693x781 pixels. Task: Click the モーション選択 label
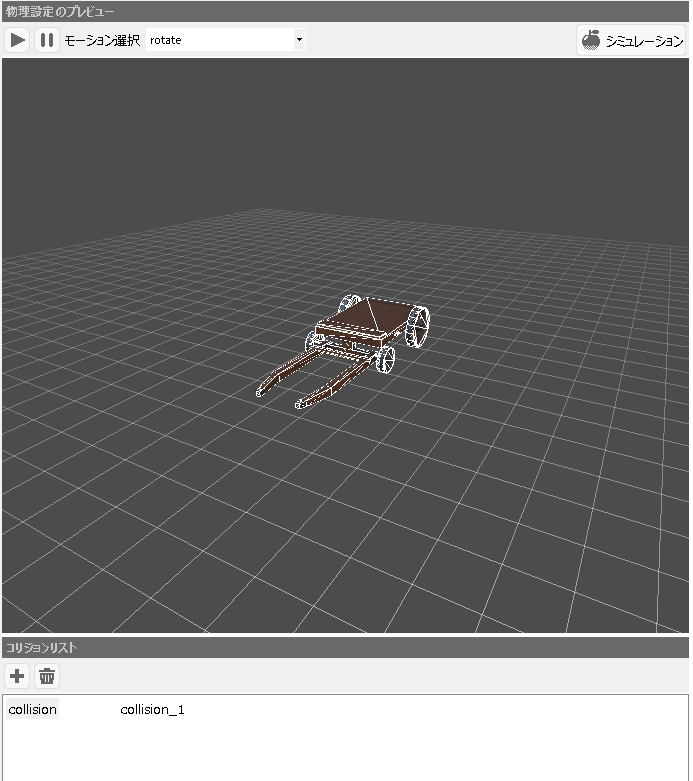click(x=102, y=40)
